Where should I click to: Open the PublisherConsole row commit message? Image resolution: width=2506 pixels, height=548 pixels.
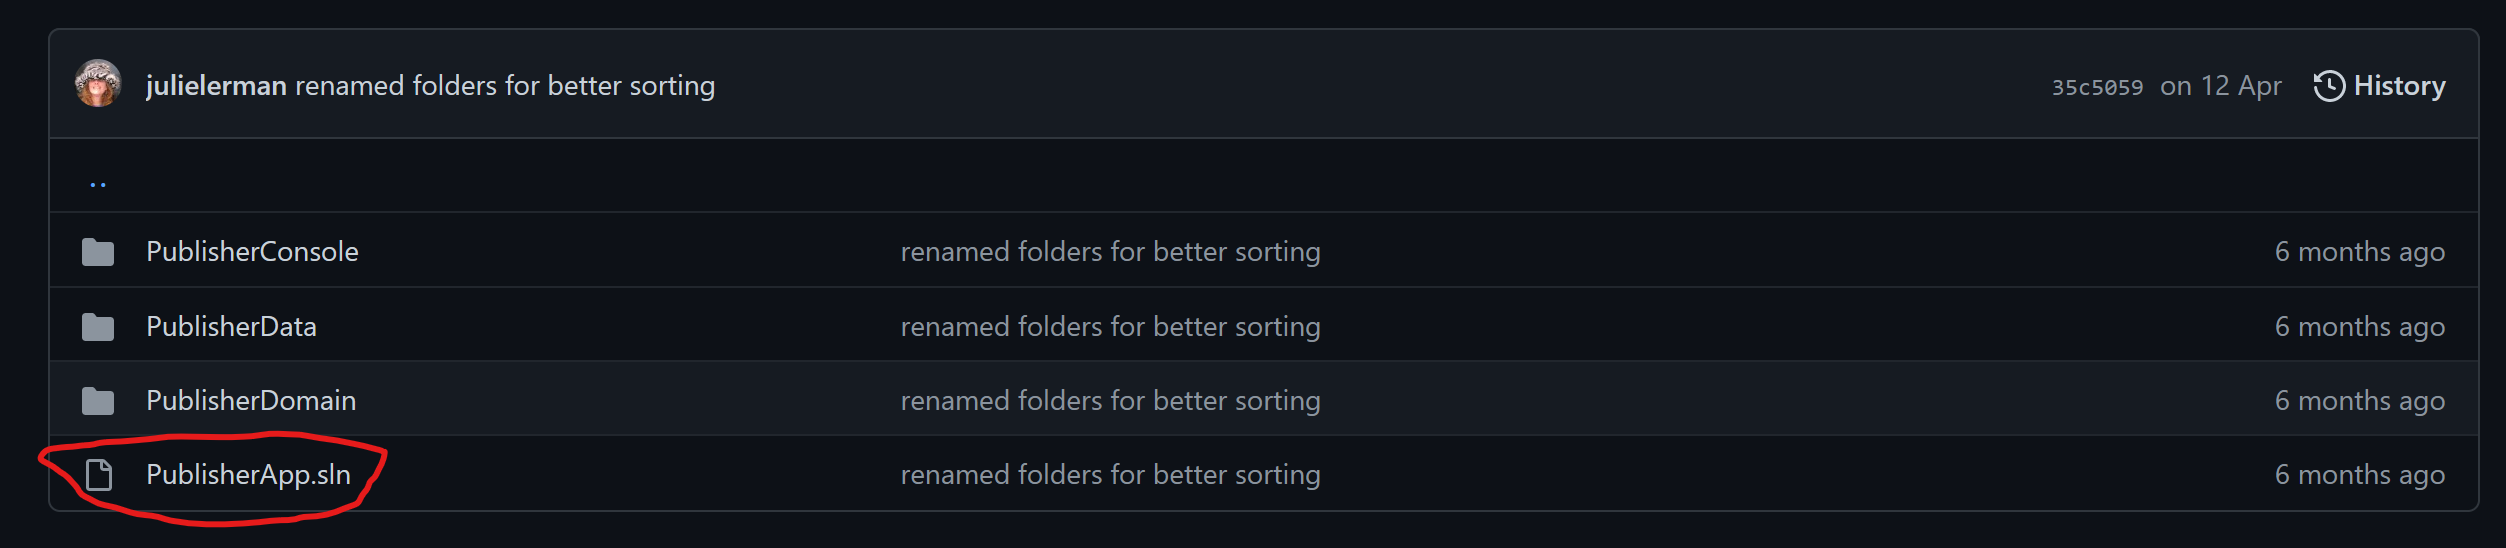[x=1110, y=252]
